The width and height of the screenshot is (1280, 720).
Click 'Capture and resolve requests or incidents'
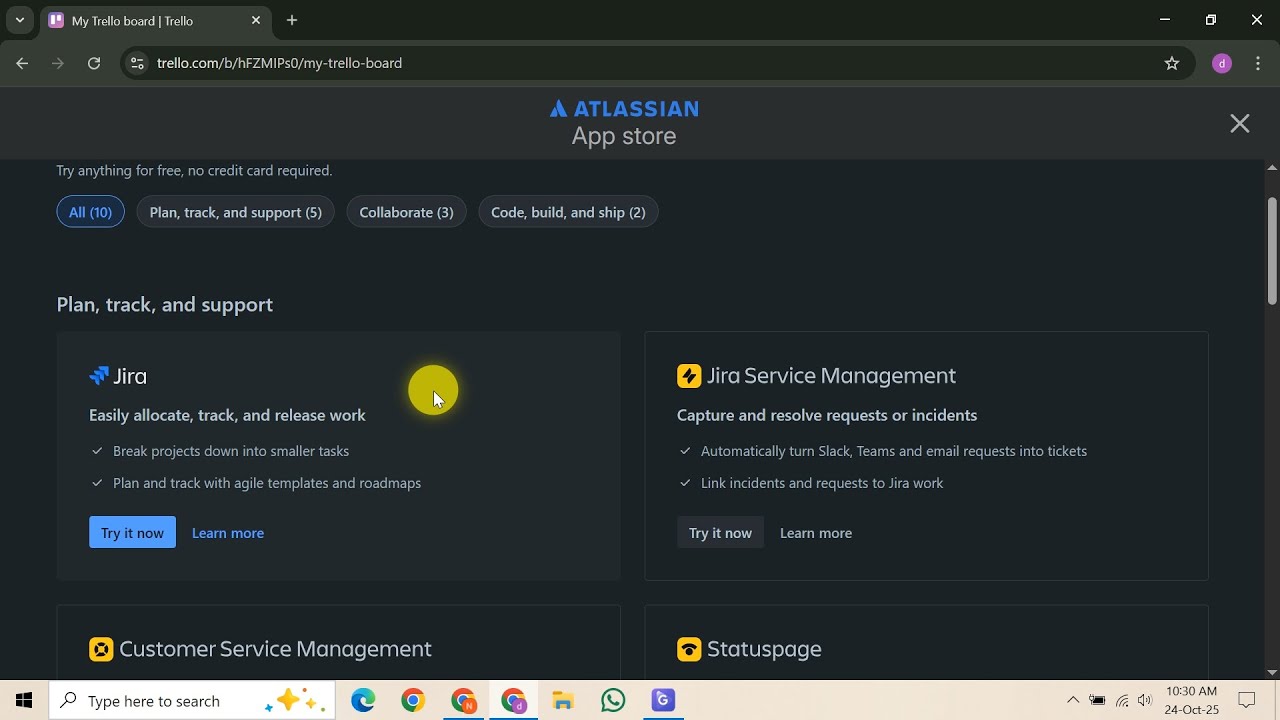(x=827, y=415)
